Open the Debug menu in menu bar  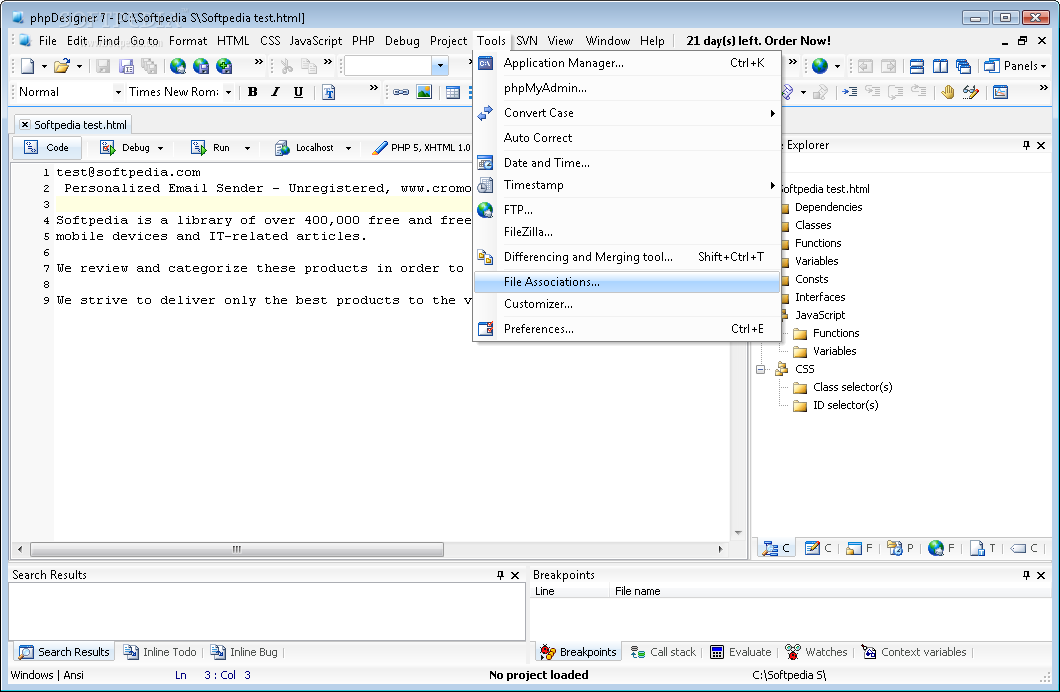click(402, 41)
